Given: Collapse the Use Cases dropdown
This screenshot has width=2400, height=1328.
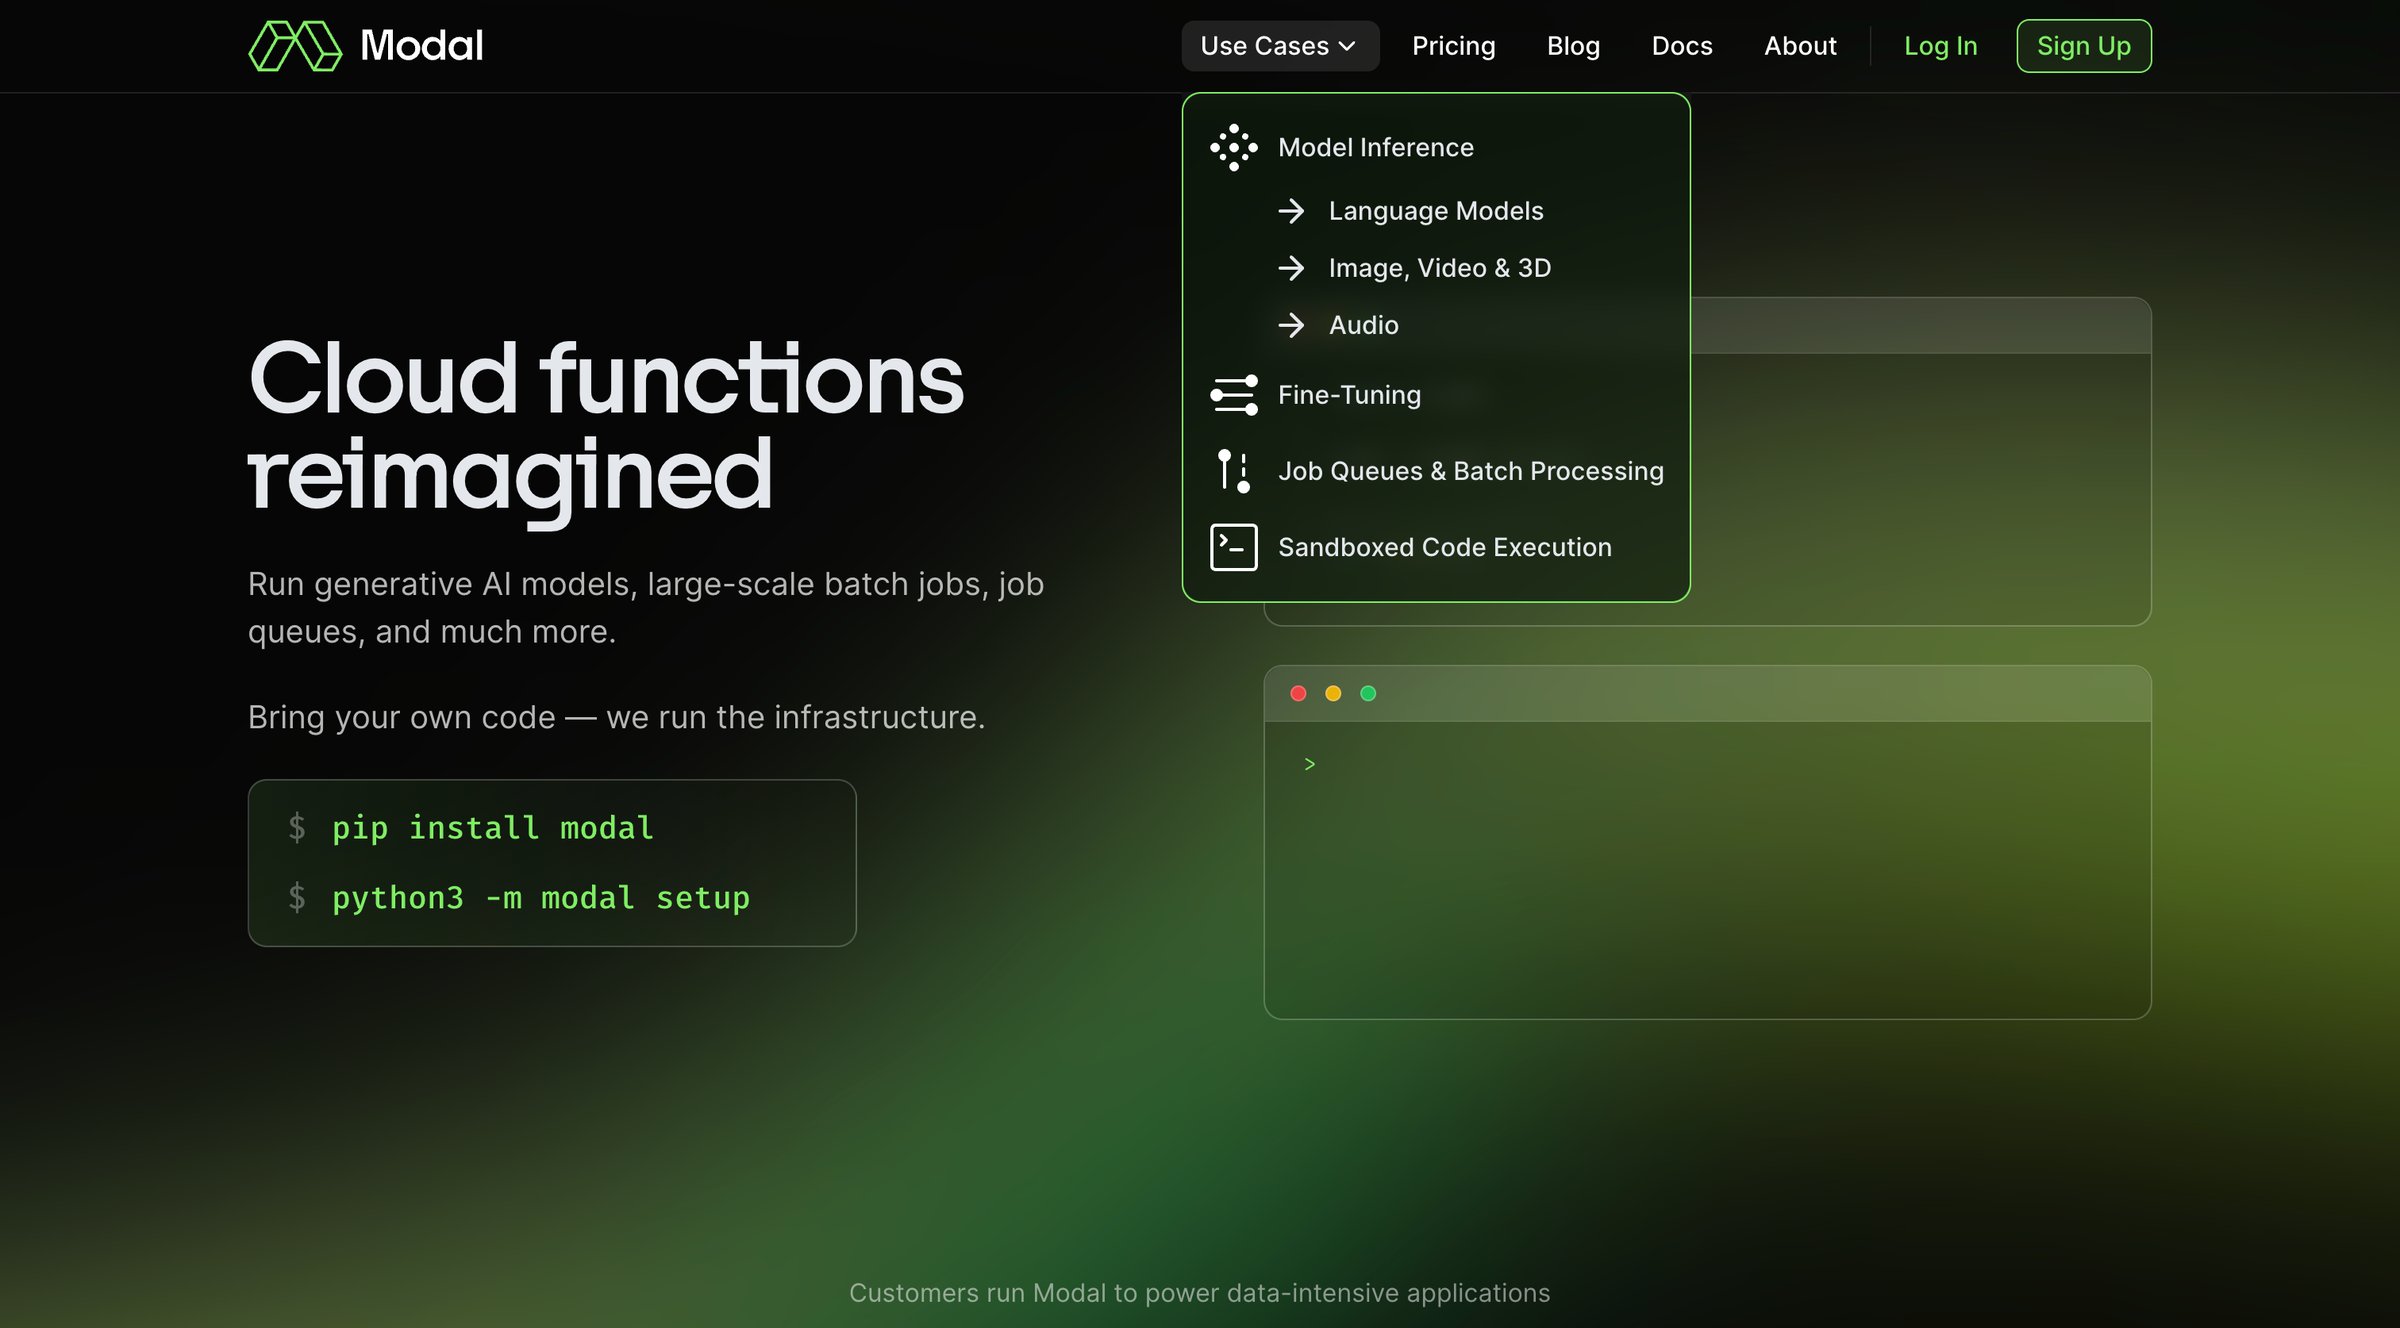Looking at the screenshot, I should [1280, 46].
